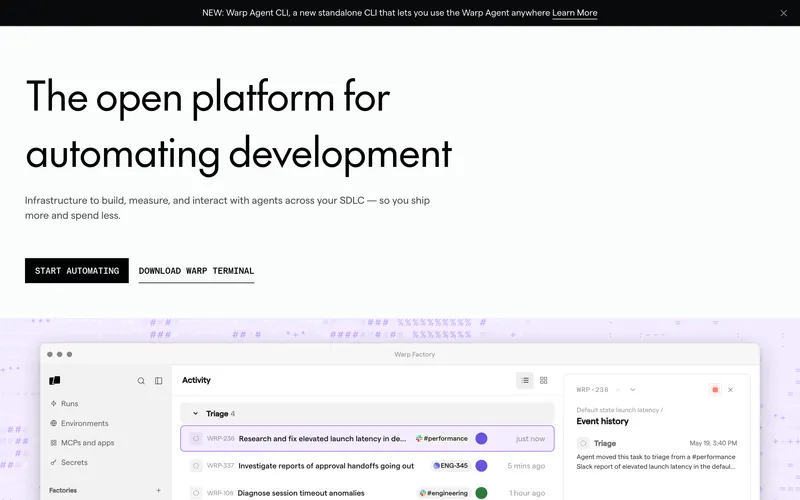The width and height of the screenshot is (800, 500).
Task: Click the red stop icon in detail panel
Action: pos(715,390)
